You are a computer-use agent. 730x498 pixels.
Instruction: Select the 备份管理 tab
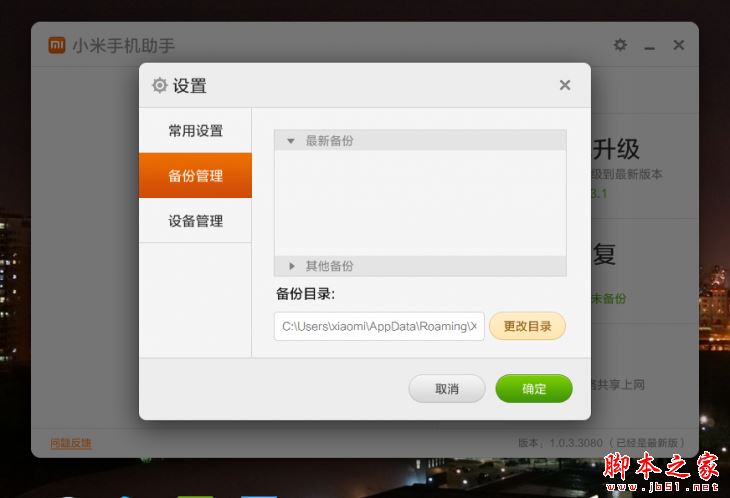196,175
